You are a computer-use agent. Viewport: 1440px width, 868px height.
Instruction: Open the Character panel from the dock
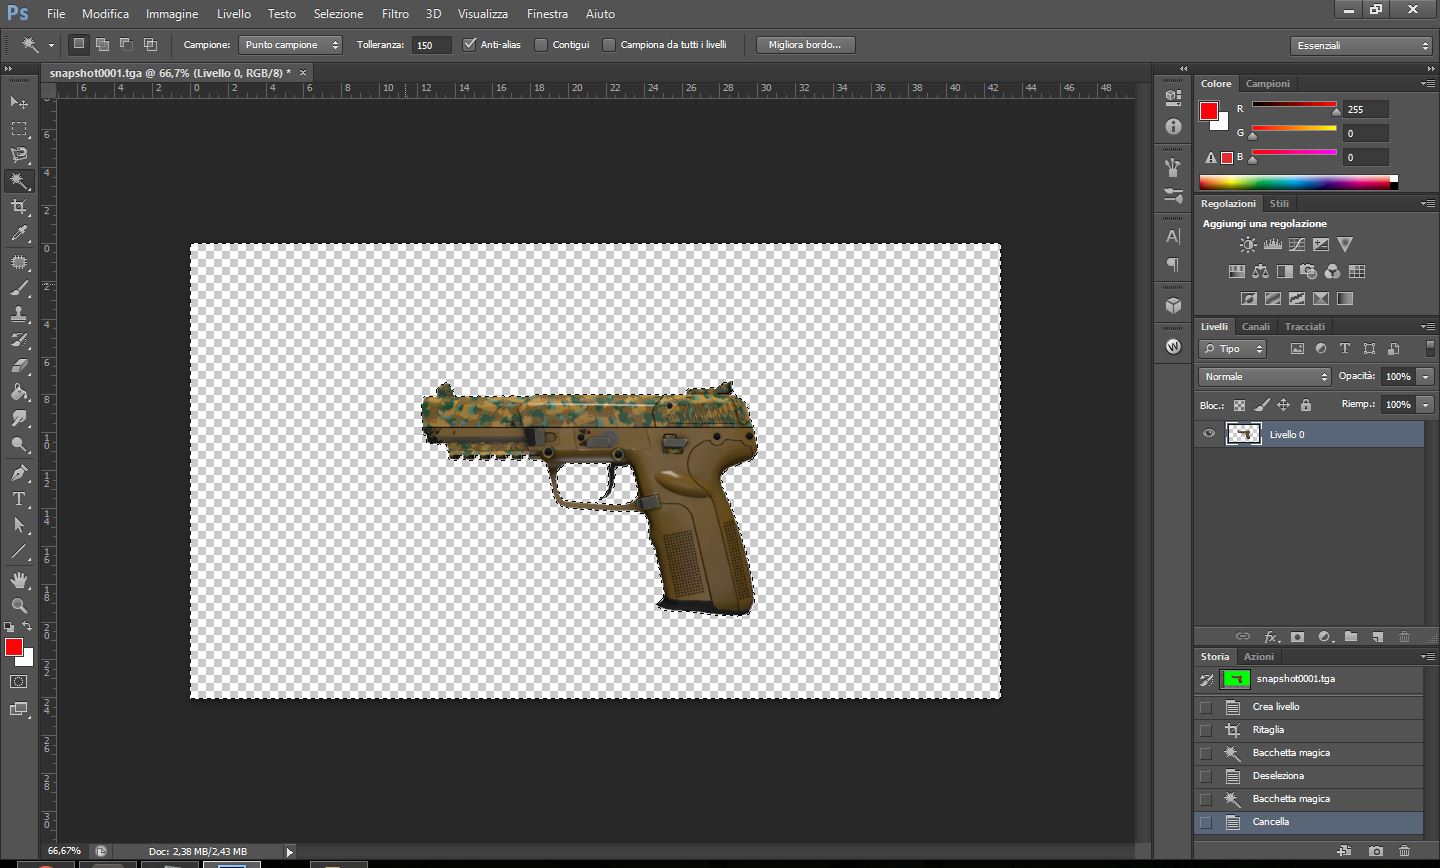tap(1174, 237)
